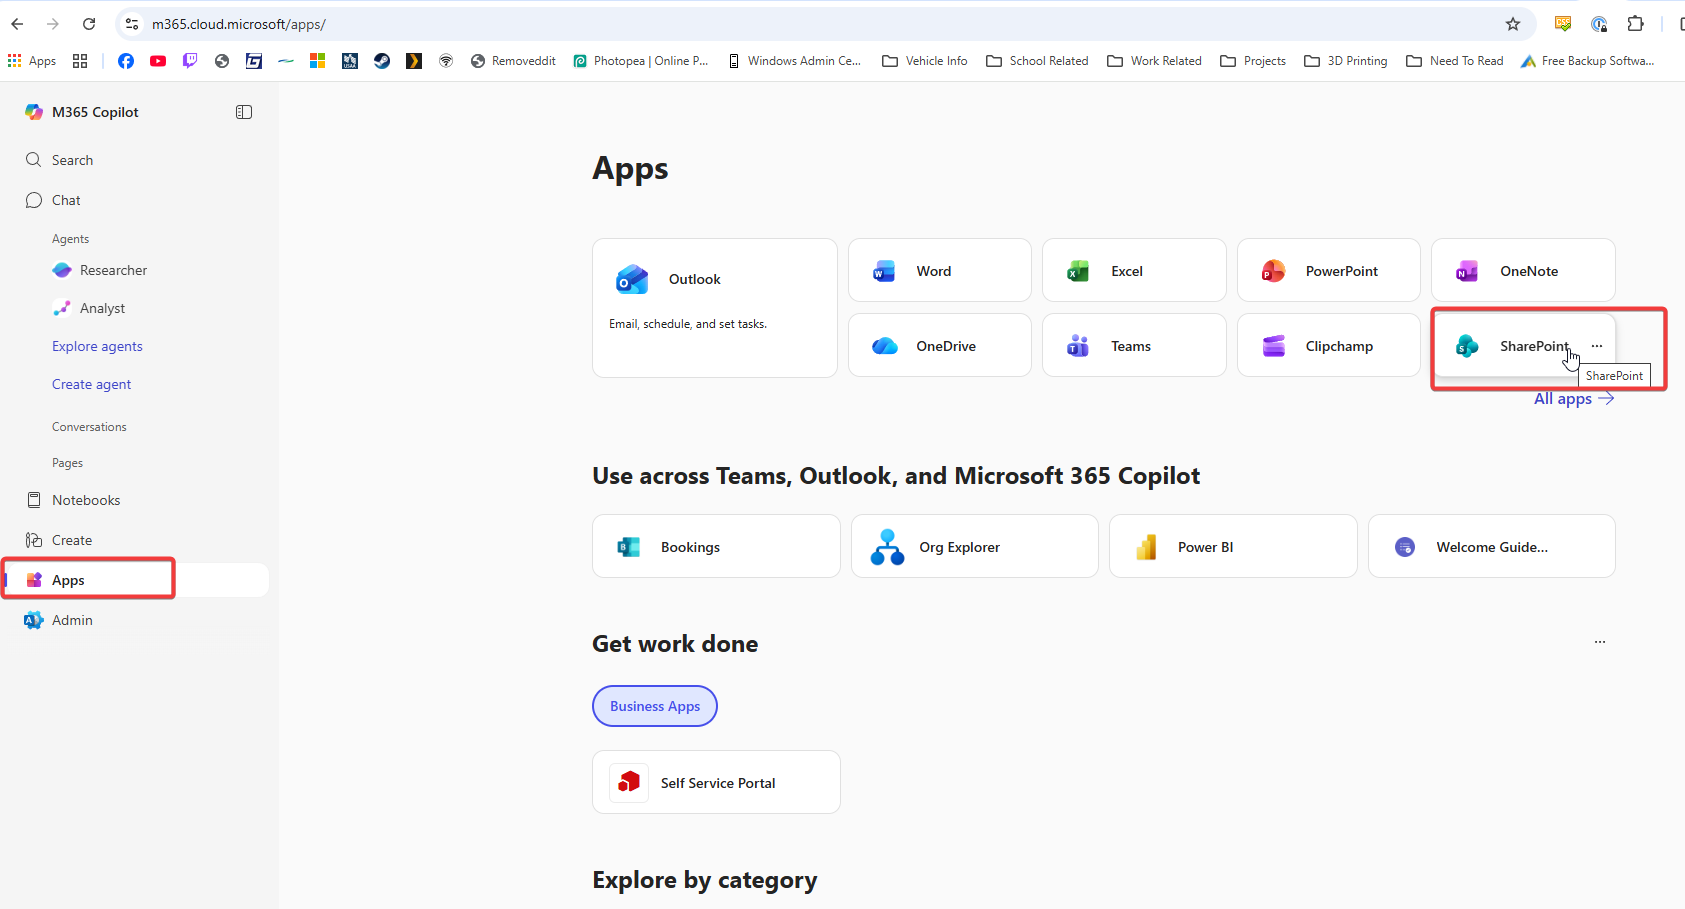
Task: Go back with the browser back arrow
Action: 17,24
